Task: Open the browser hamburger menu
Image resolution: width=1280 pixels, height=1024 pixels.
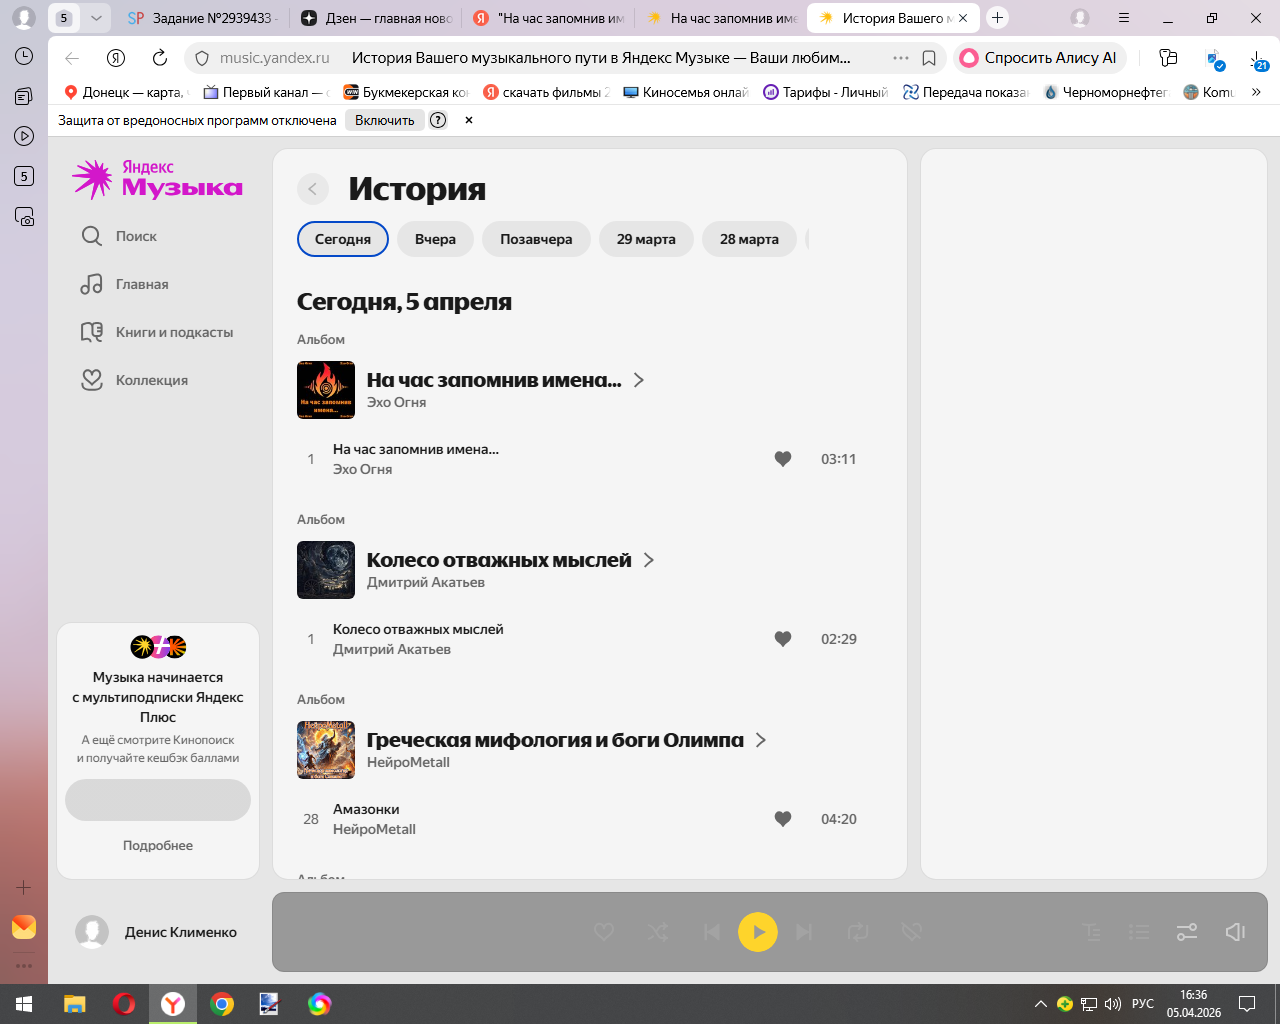Action: (x=1124, y=18)
